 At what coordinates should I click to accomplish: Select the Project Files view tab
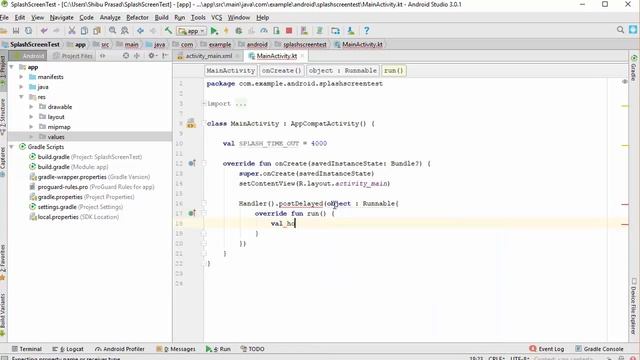[73, 56]
